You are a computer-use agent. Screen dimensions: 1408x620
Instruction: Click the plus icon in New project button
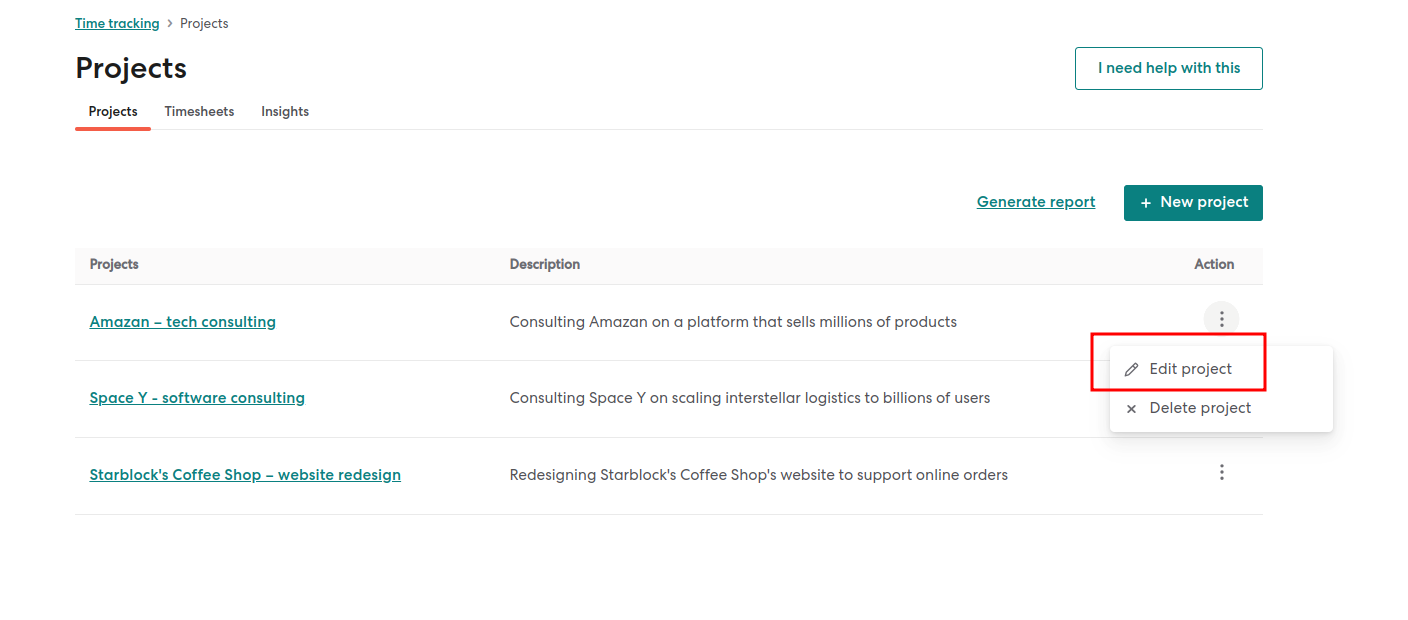pos(1146,203)
